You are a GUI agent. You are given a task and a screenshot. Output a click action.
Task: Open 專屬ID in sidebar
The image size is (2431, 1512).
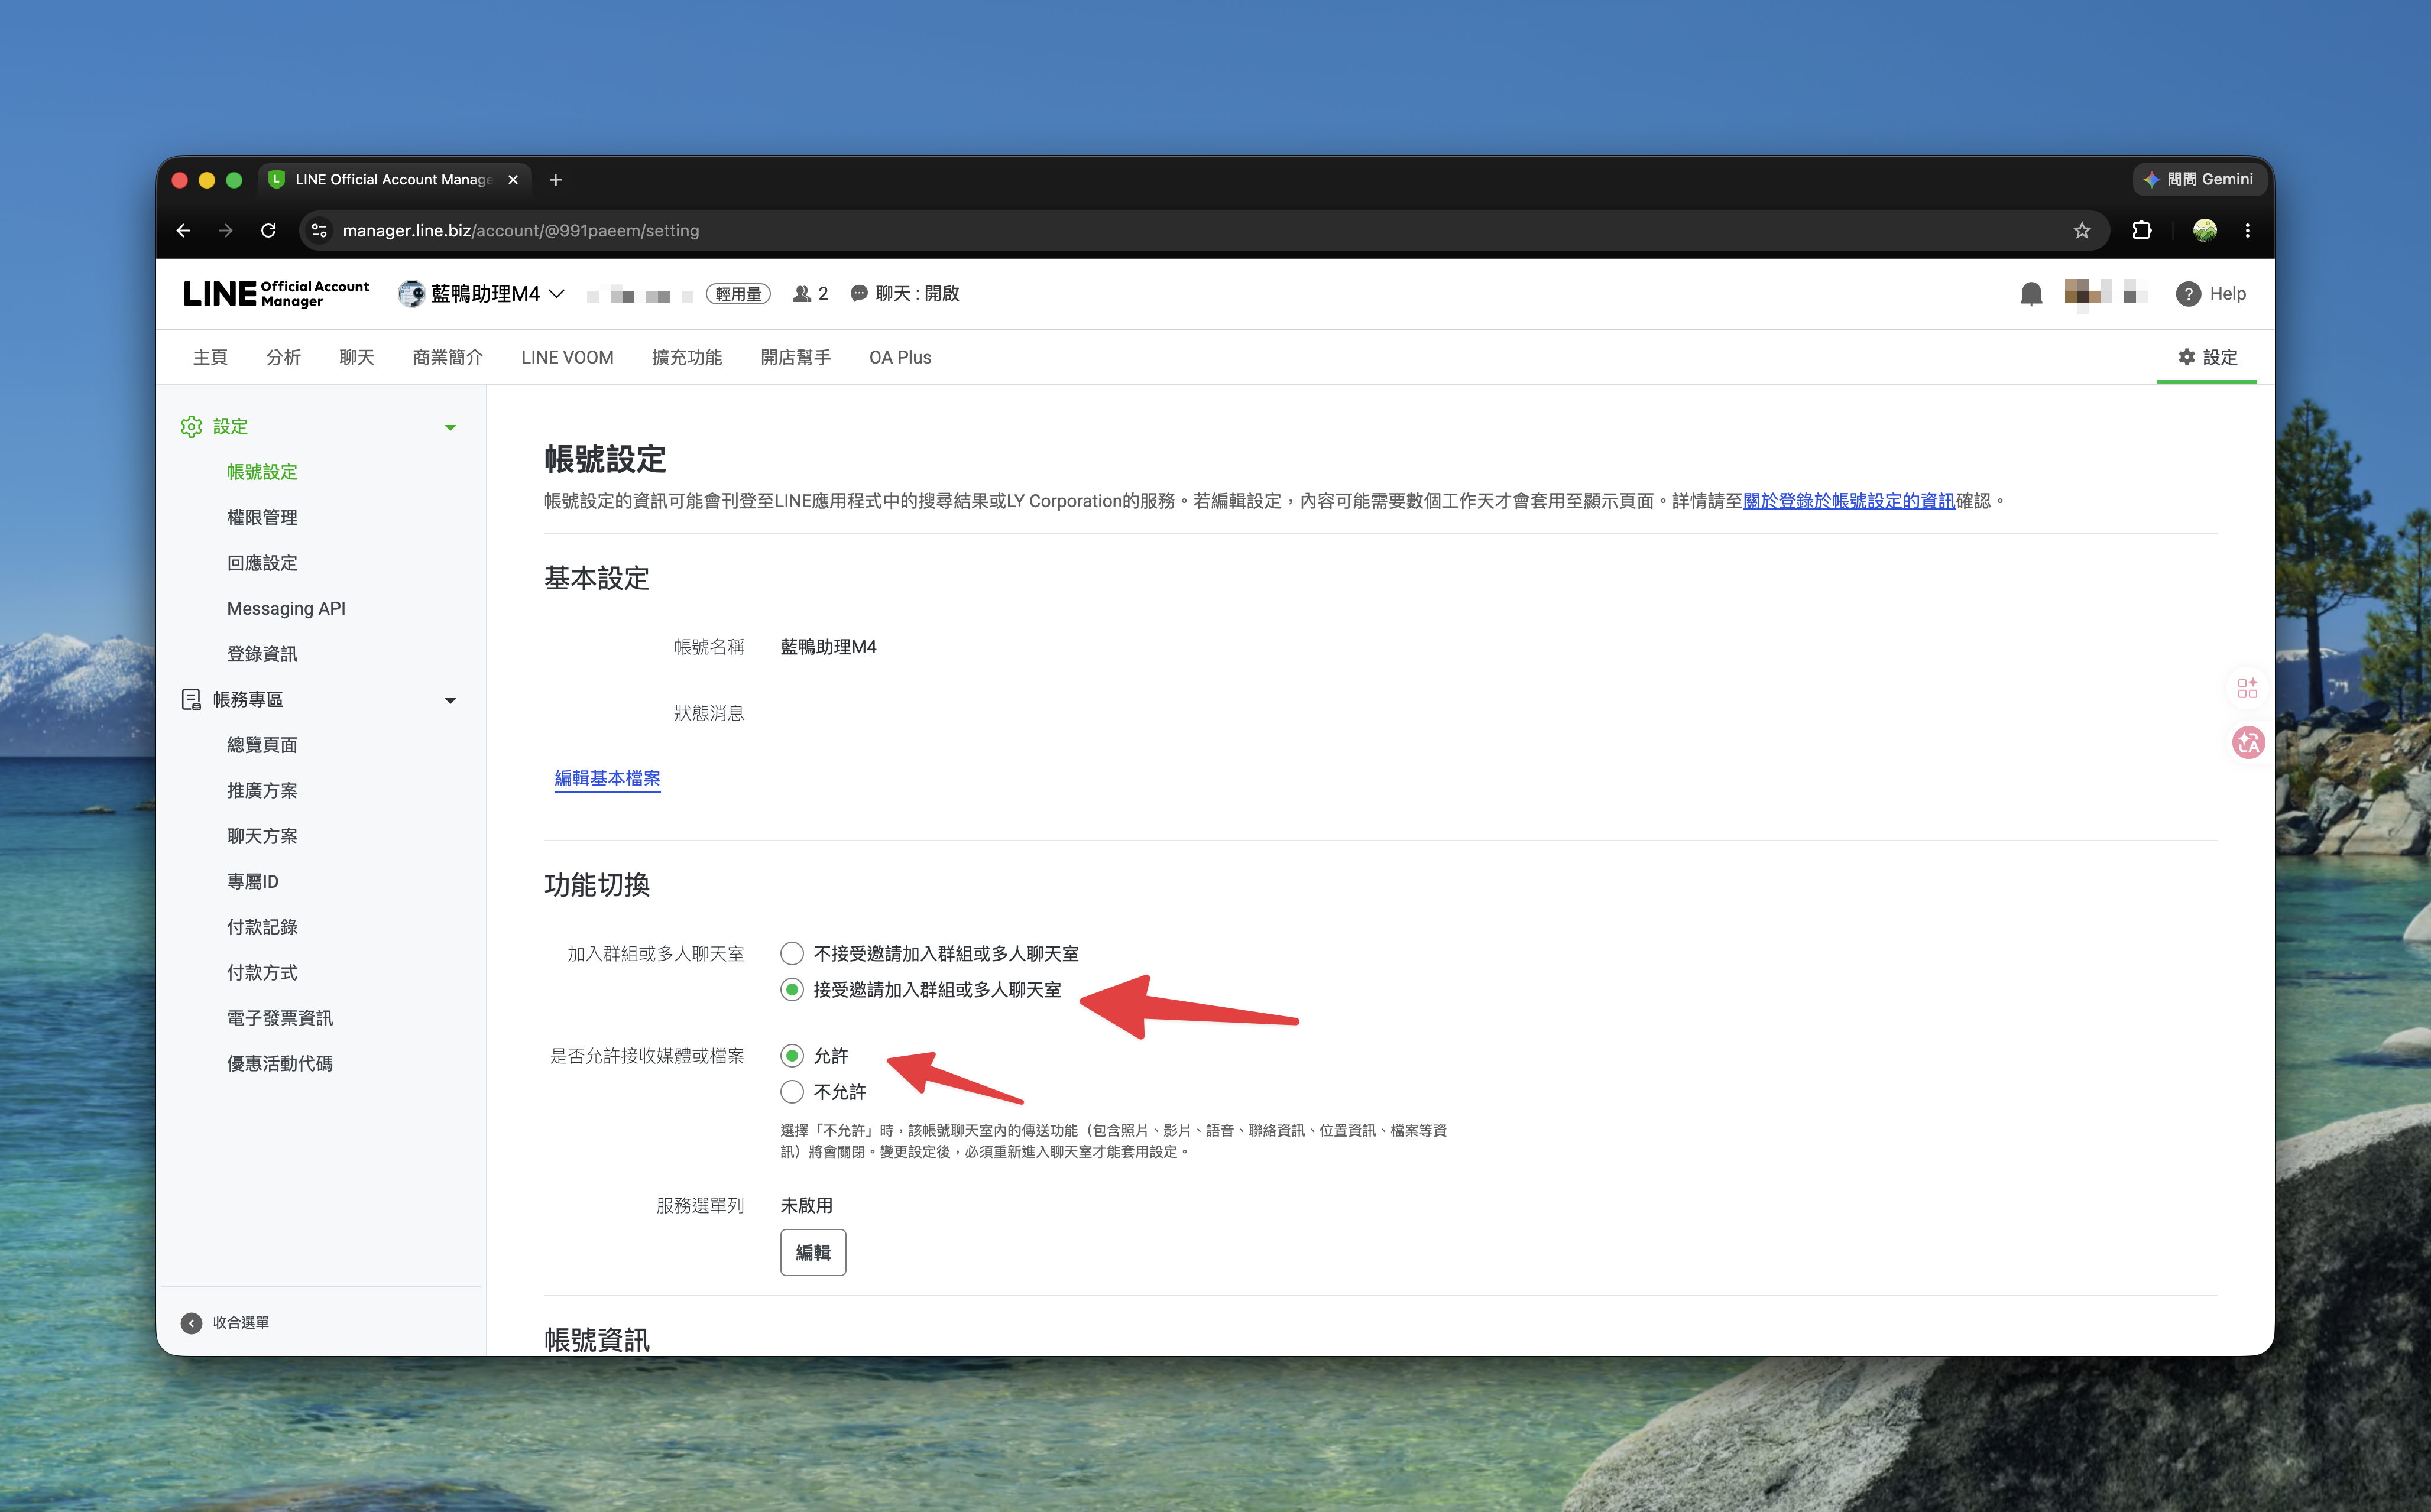point(252,882)
